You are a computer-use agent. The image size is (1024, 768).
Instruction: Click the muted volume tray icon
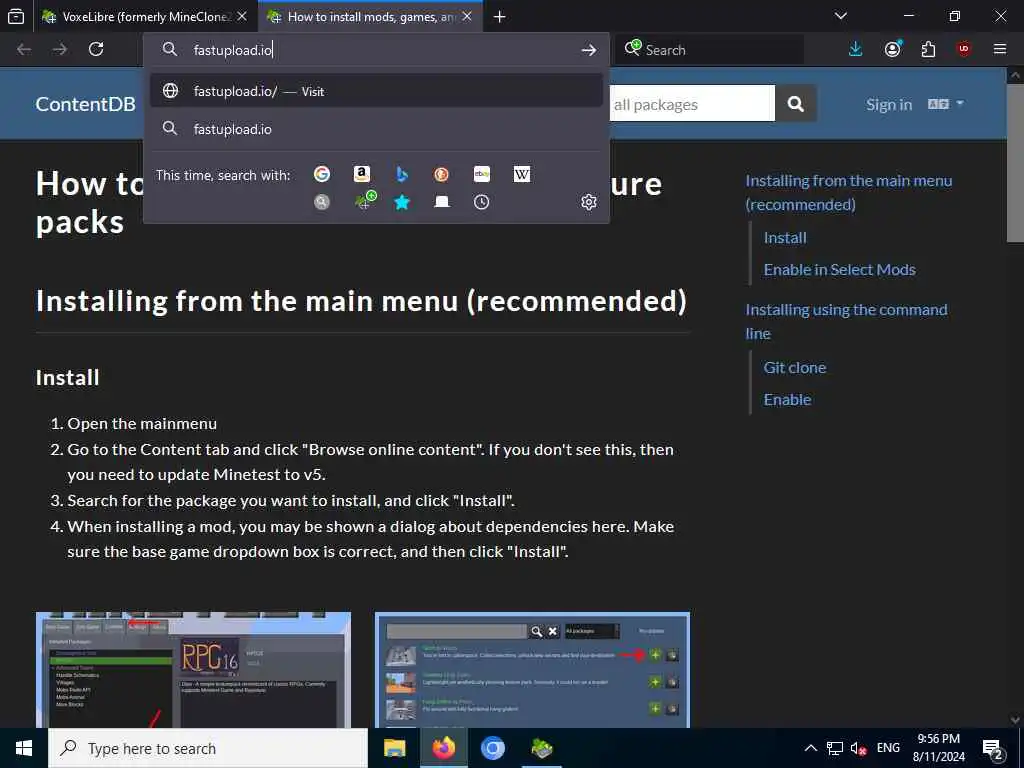[x=858, y=748]
